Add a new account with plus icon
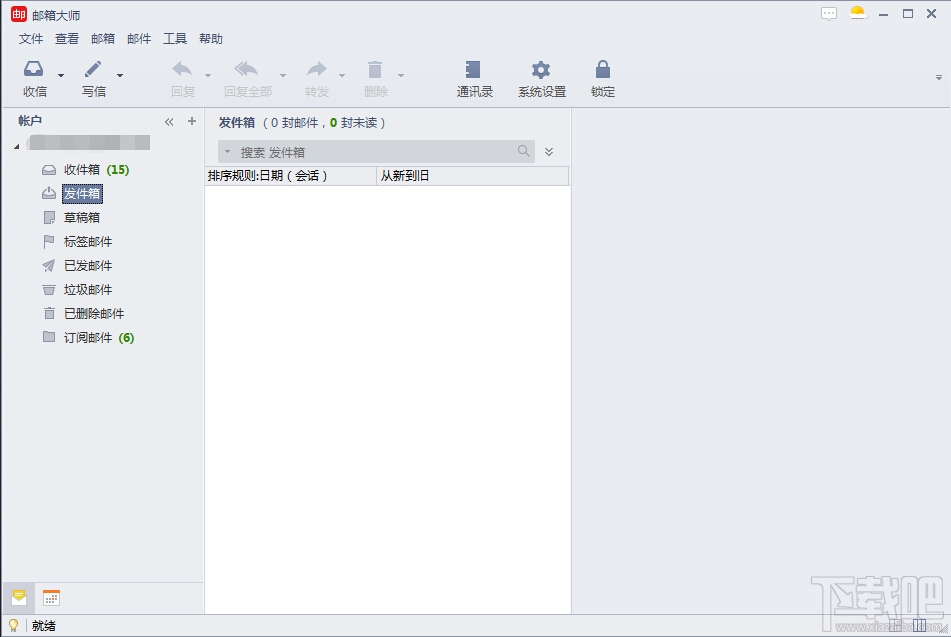This screenshot has height=637, width=951. coord(192,121)
